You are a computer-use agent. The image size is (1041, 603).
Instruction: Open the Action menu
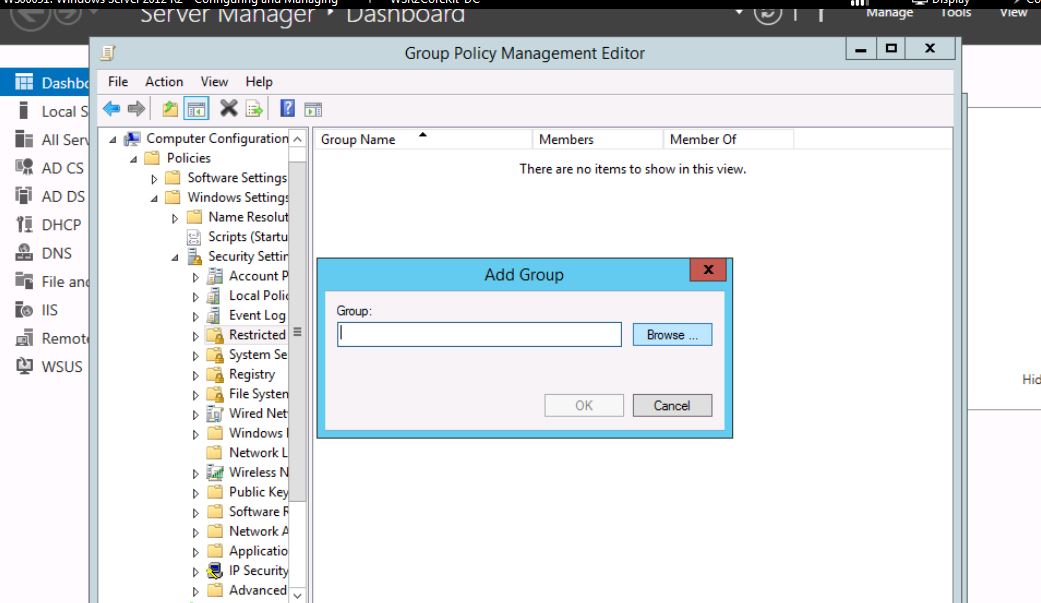[164, 82]
